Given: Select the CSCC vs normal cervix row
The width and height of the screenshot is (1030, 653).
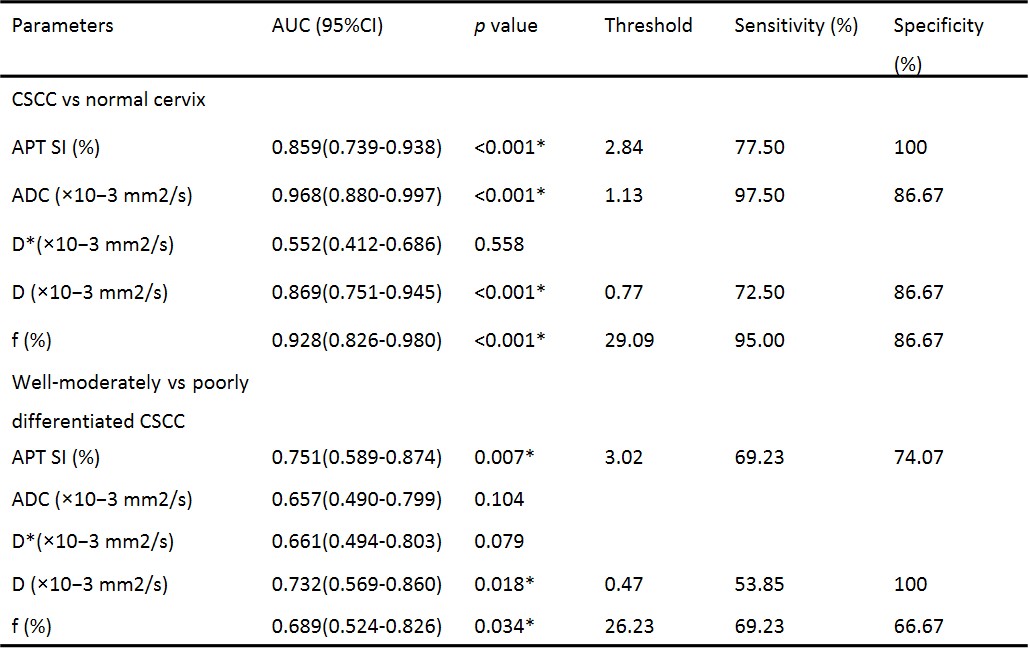Looking at the screenshot, I should pyautogui.click(x=108, y=100).
